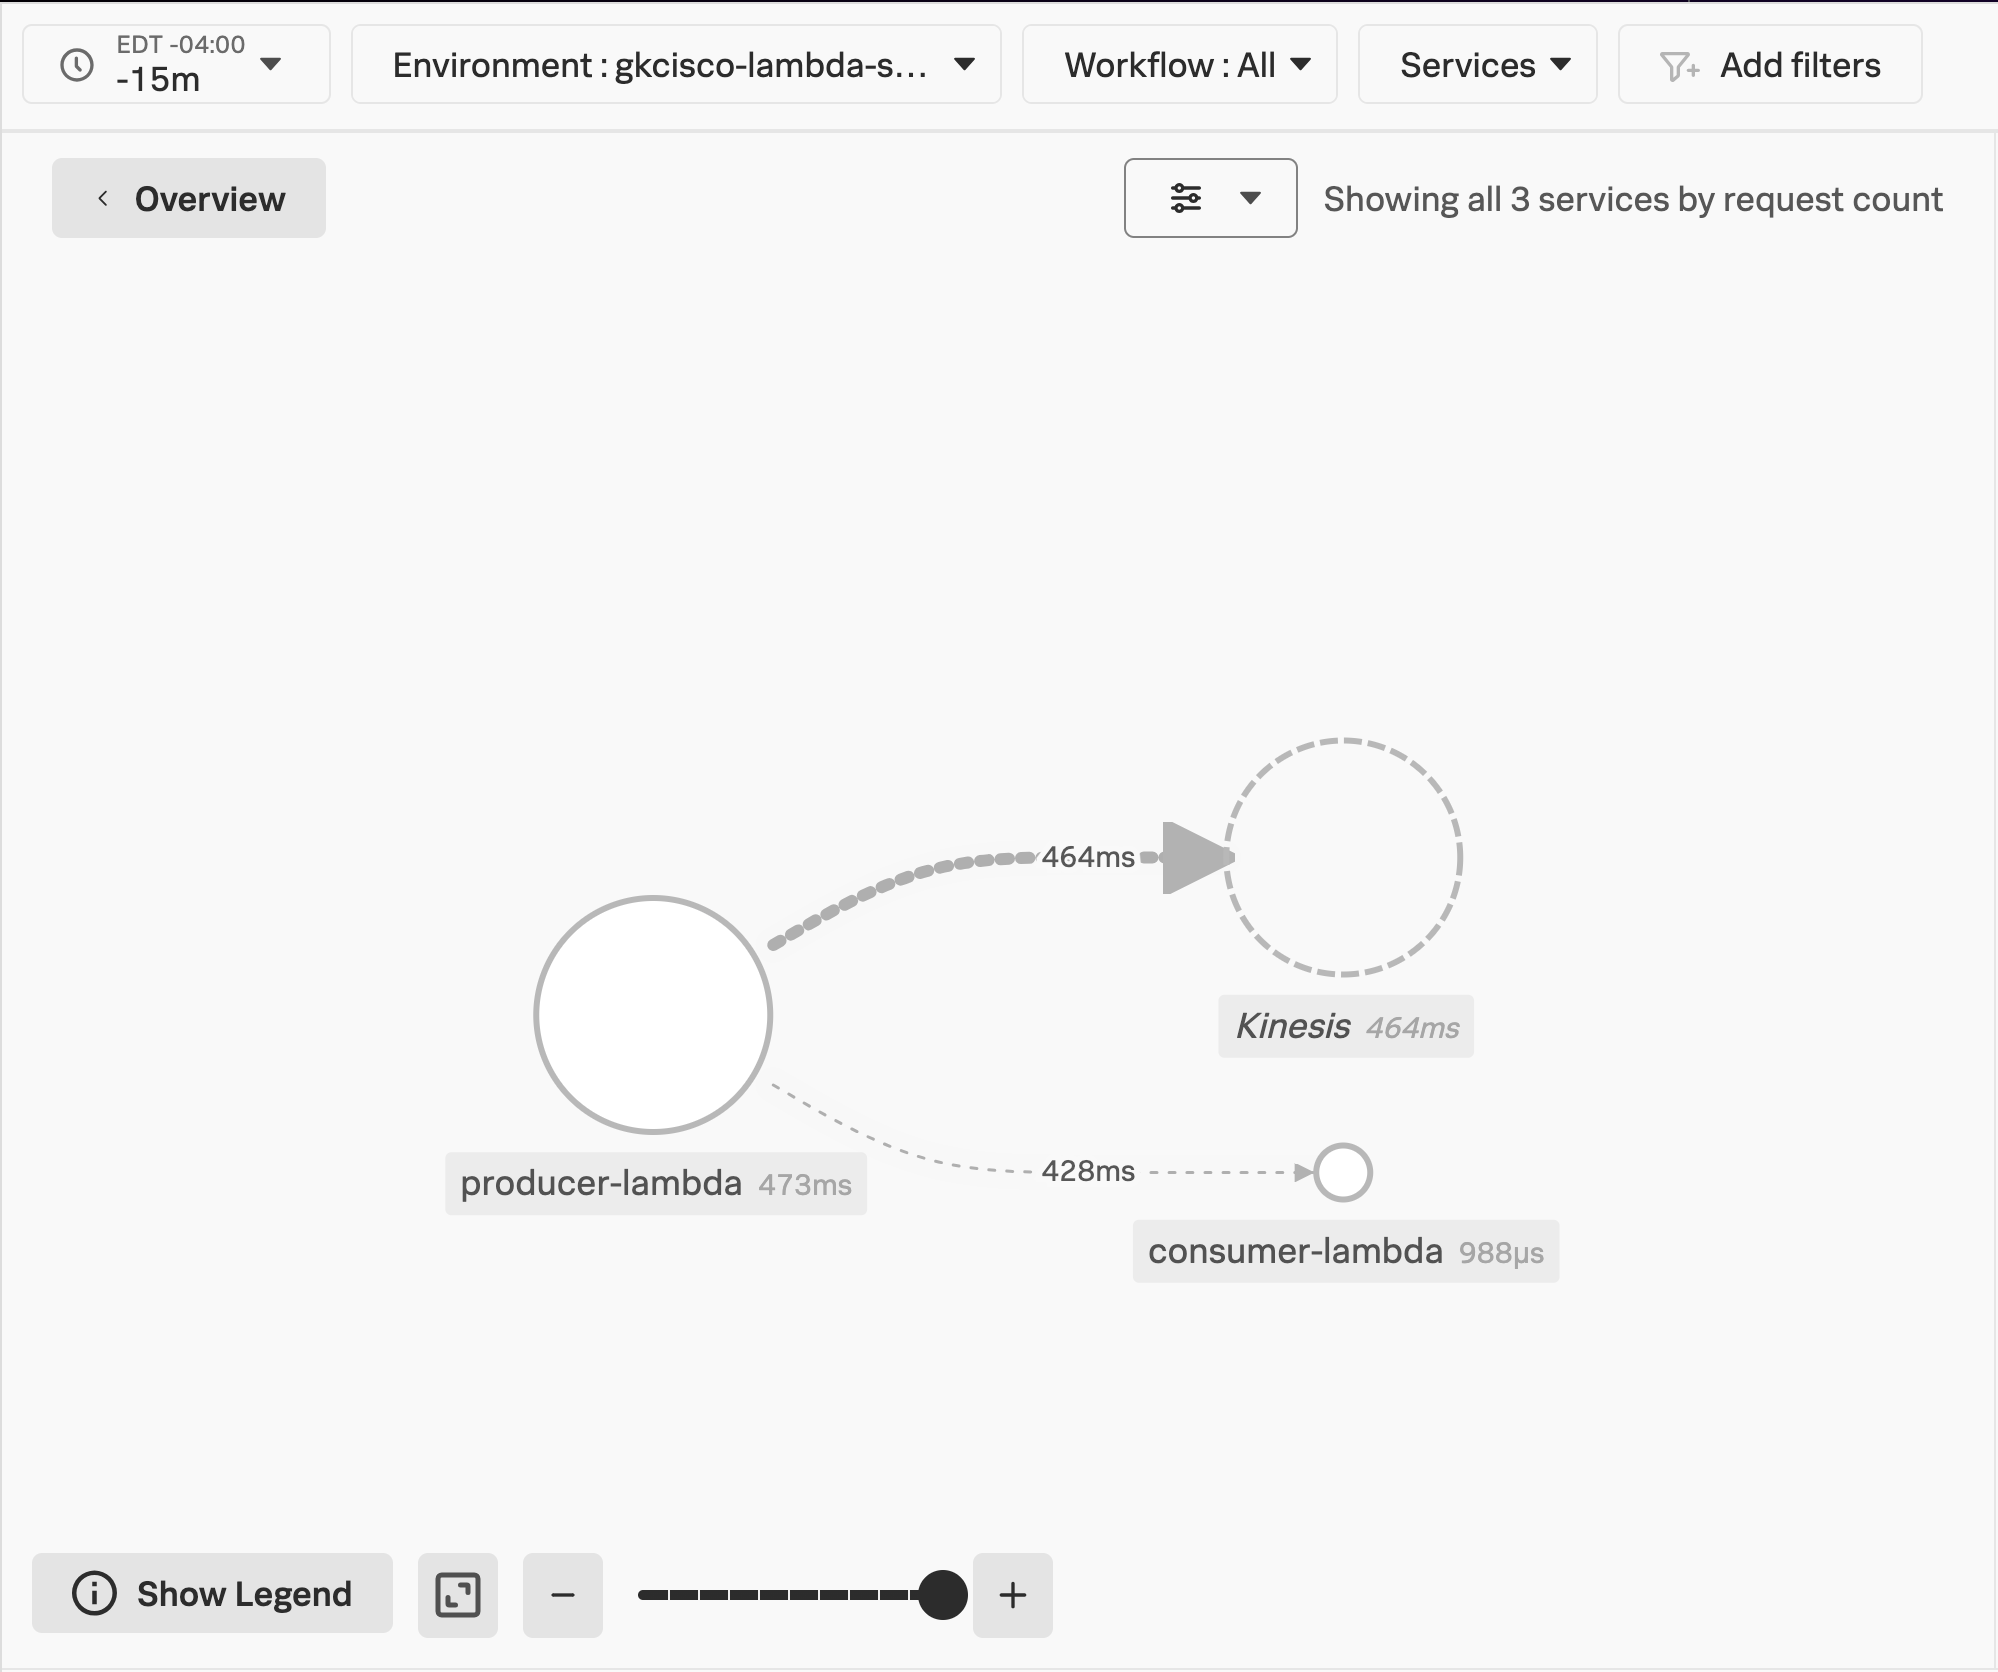Click the zoom out minus icon
This screenshot has height=1672, width=1998.
[562, 1595]
